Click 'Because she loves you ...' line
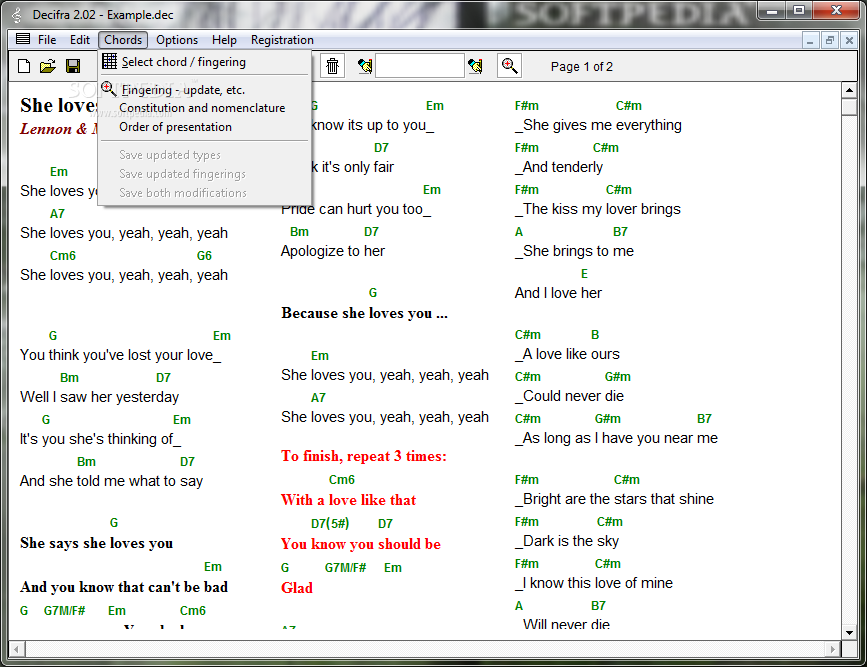This screenshot has width=867, height=667. [x=364, y=313]
